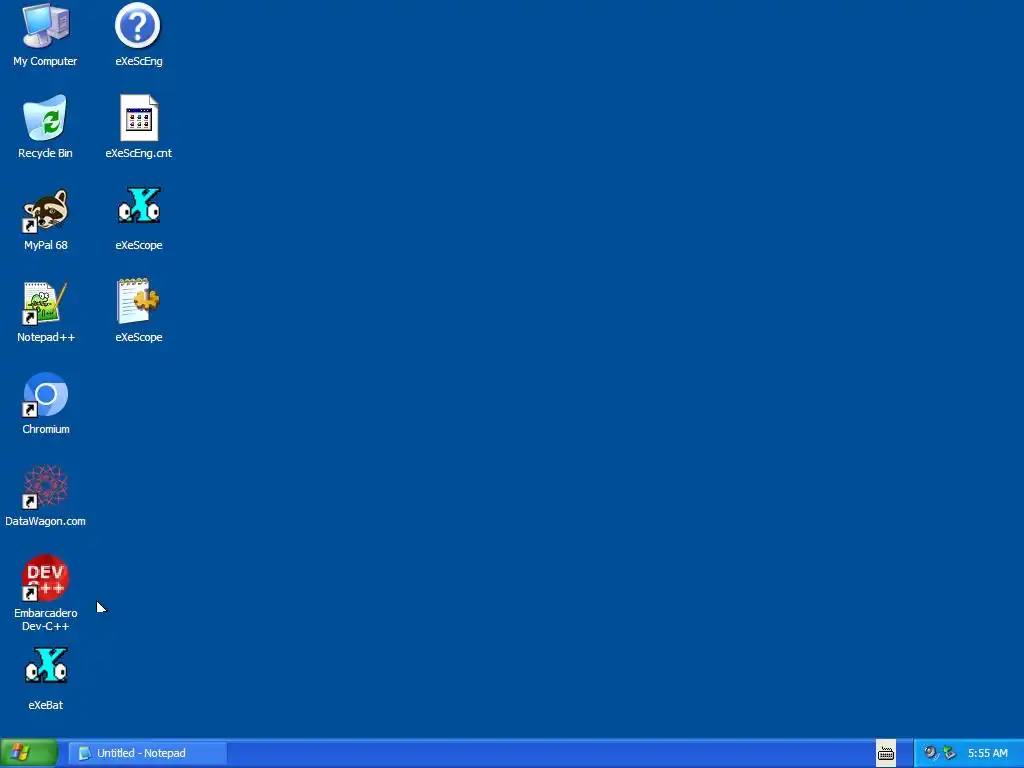1024x768 pixels.
Task: Restore the Untitled - Notepad taskbar window
Action: pyautogui.click(x=148, y=753)
